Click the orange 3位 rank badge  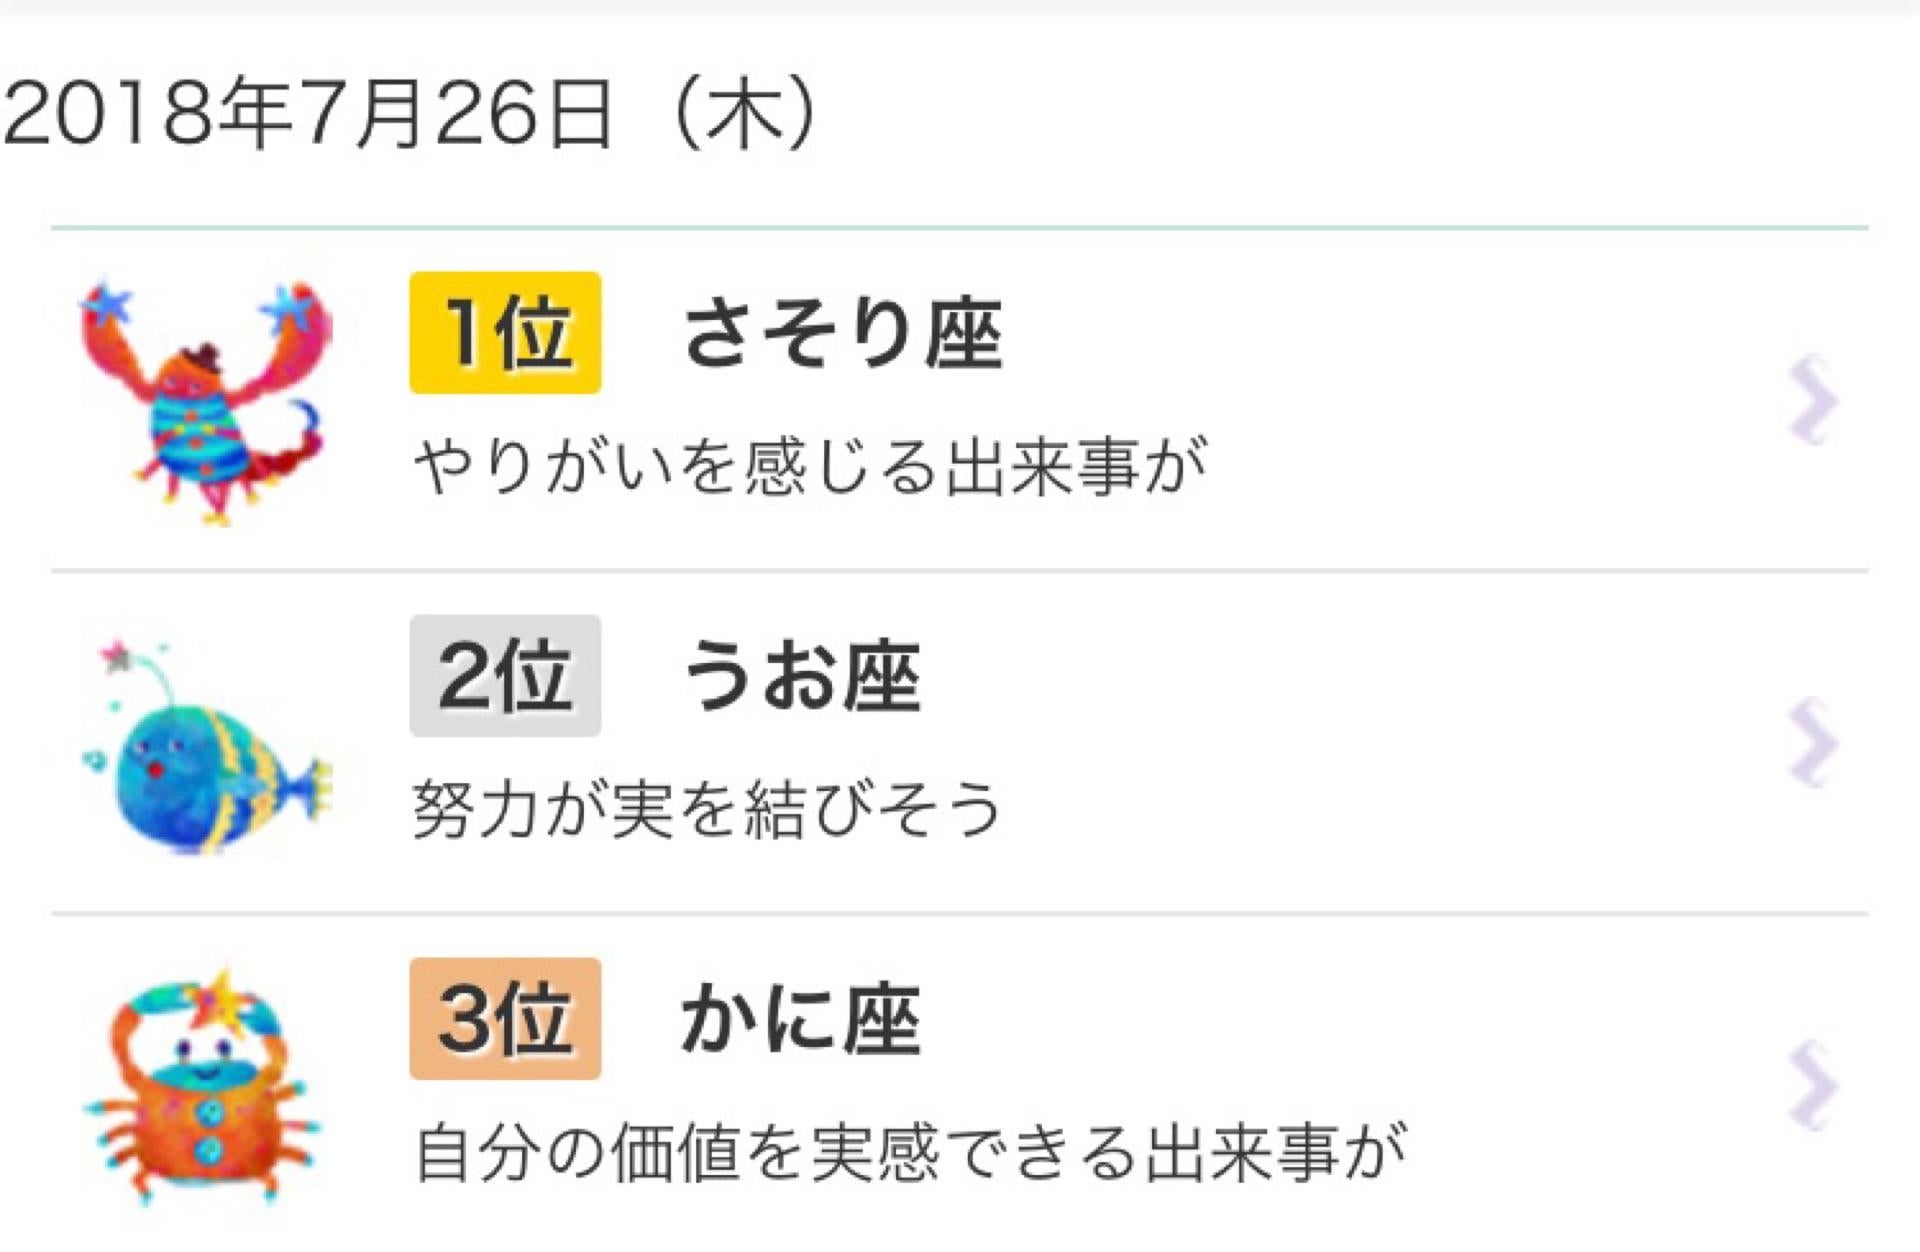click(x=505, y=1019)
